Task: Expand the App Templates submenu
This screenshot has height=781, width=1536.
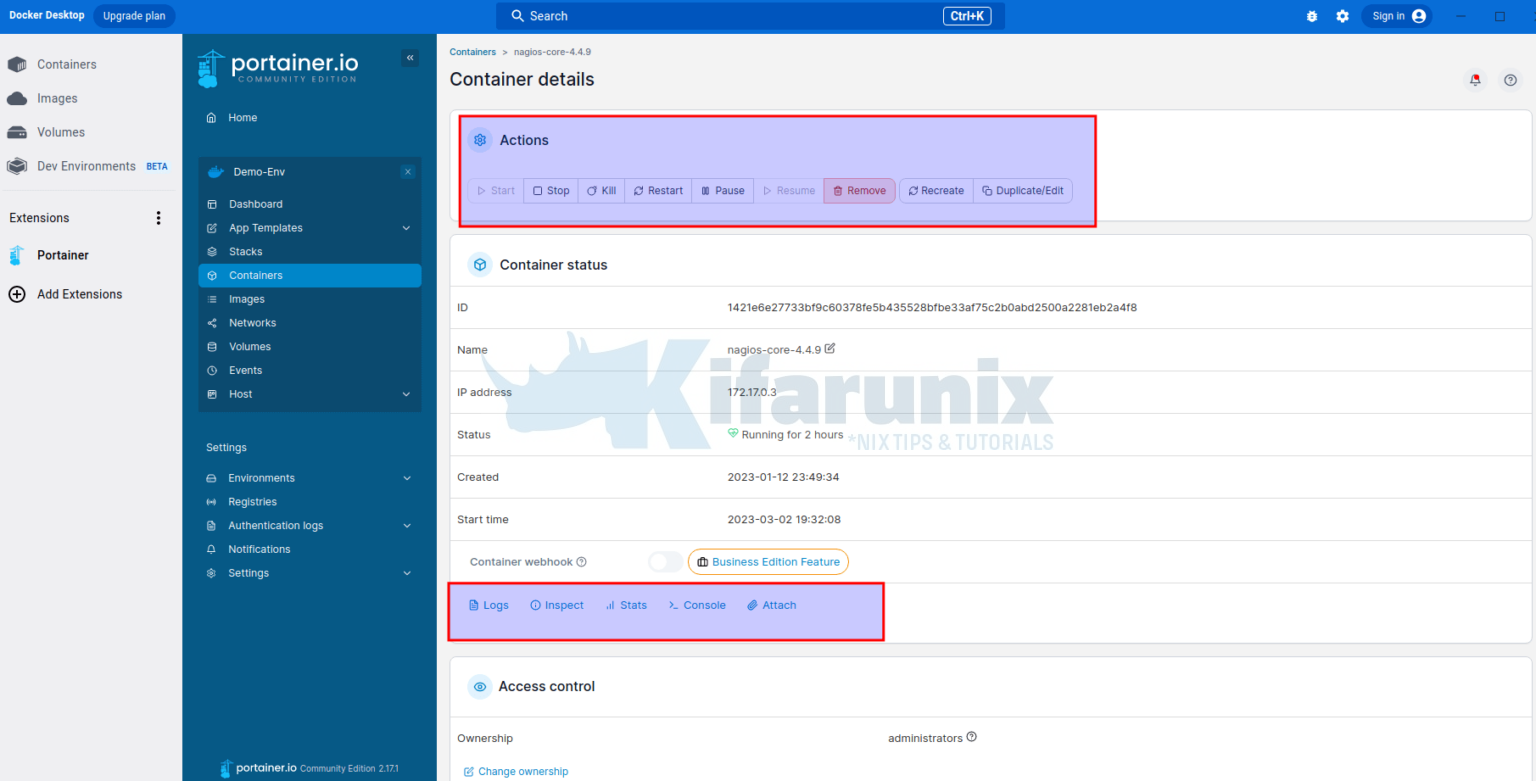Action: [x=406, y=228]
